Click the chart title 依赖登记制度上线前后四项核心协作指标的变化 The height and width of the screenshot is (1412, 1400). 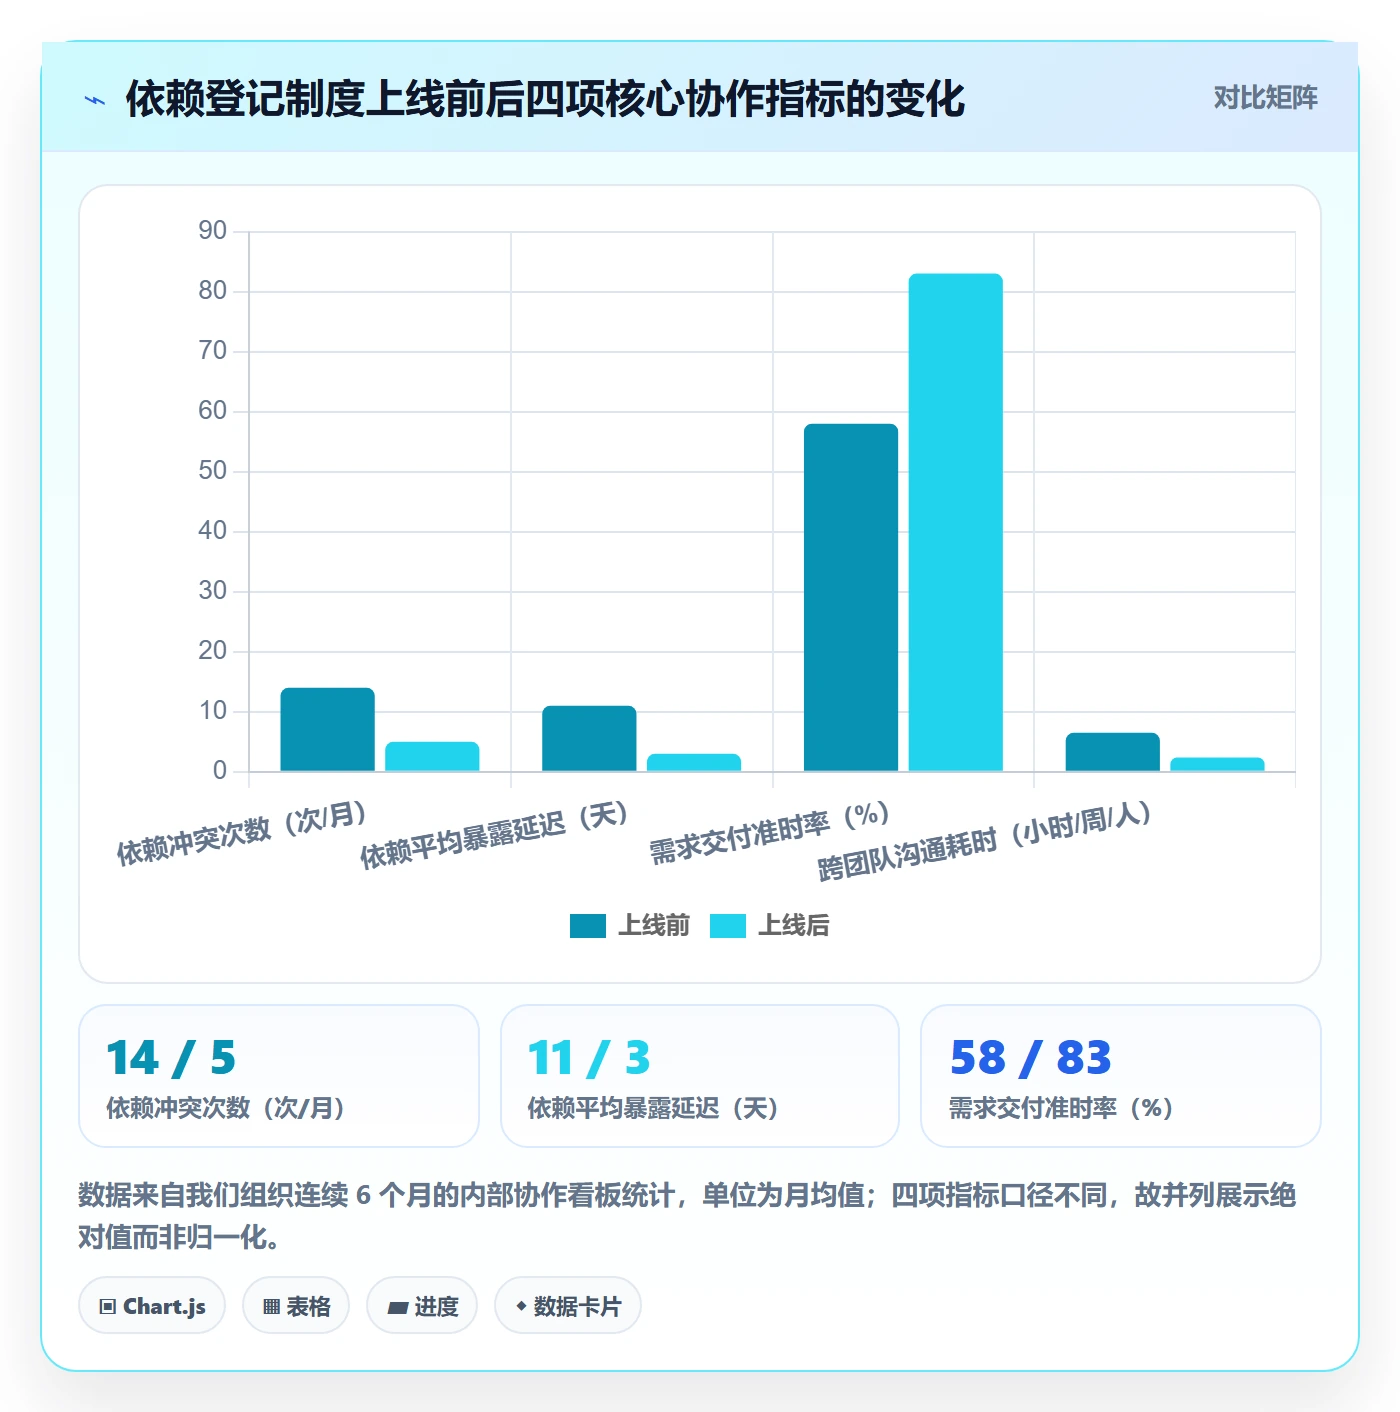click(545, 99)
